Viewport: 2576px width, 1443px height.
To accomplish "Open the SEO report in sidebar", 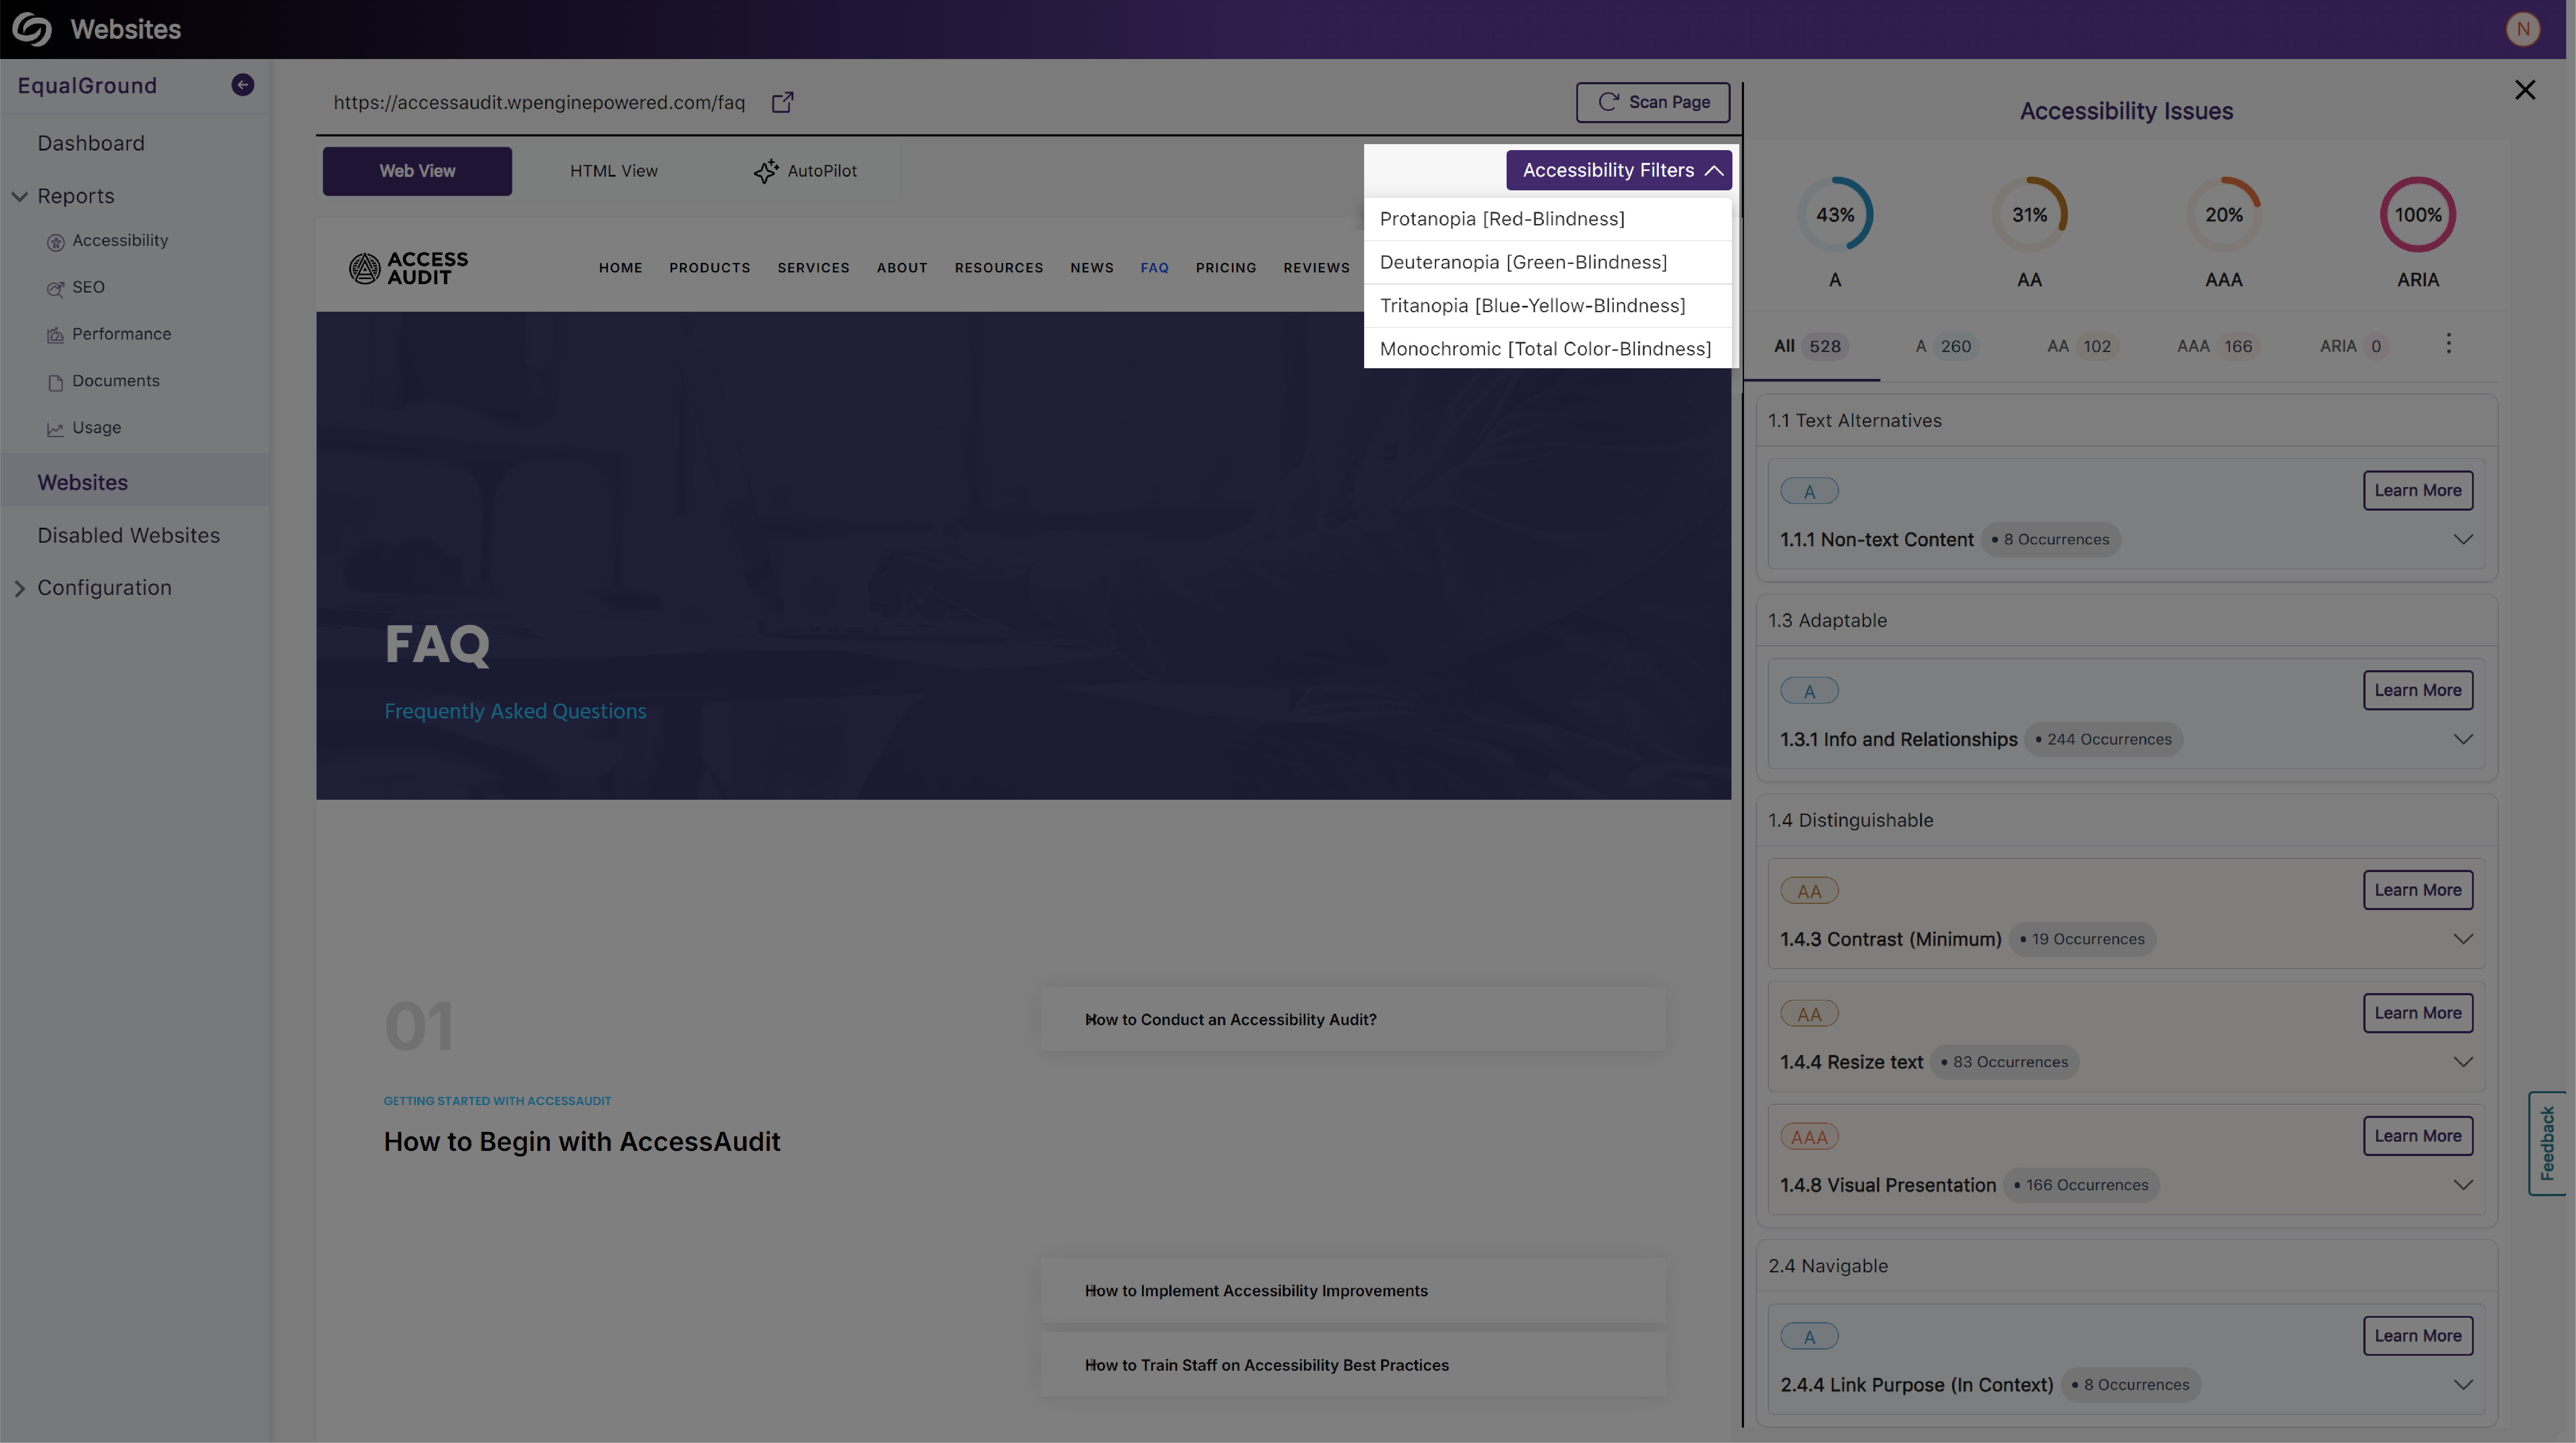I will tap(88, 287).
